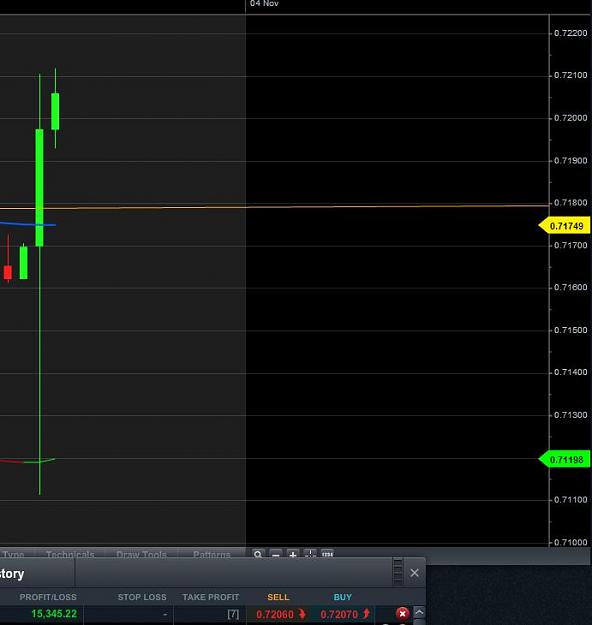Screen dimensions: 592x625
Task: Click the 0.71000 price axis label
Action: point(570,542)
